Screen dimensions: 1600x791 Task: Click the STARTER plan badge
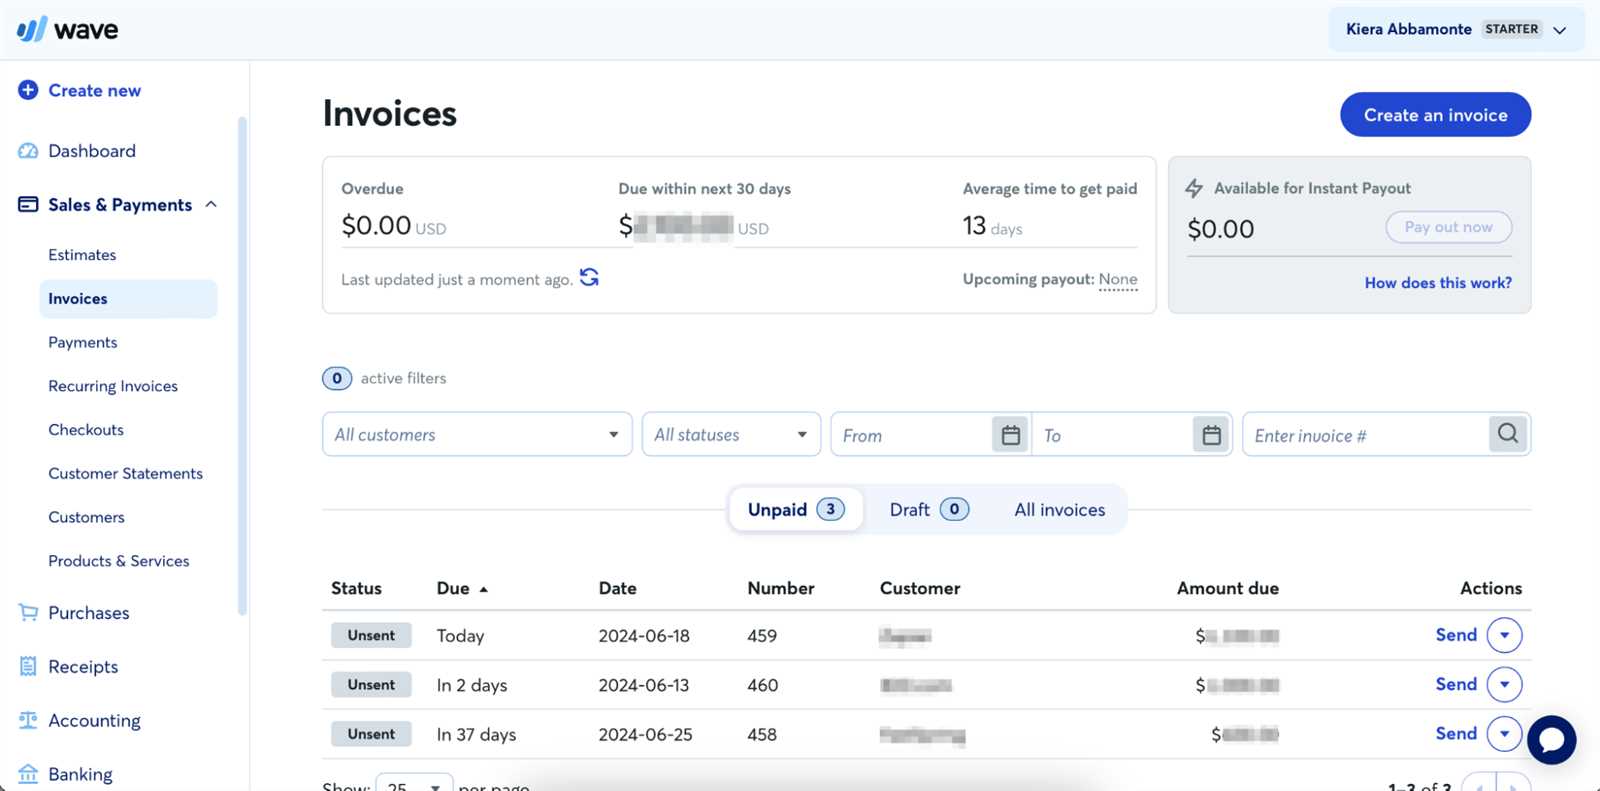pyautogui.click(x=1511, y=29)
